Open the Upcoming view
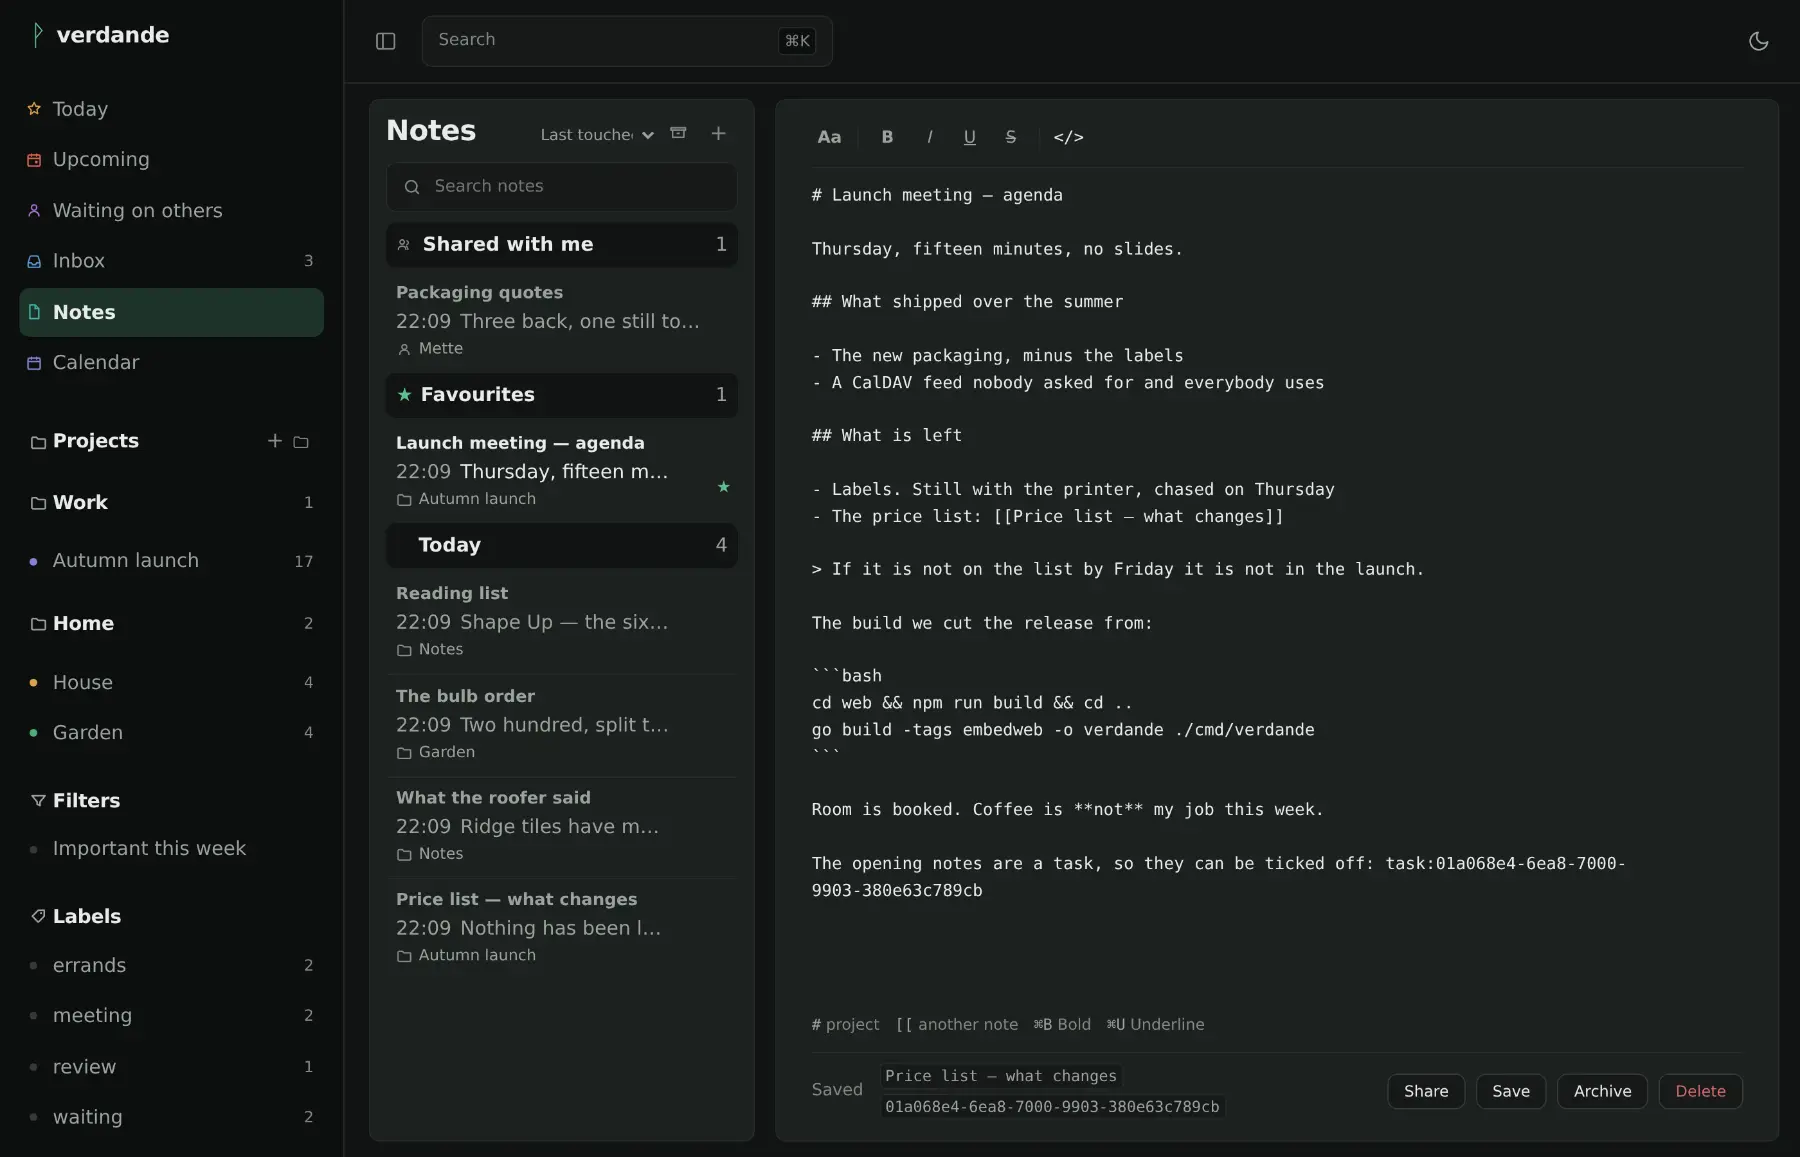This screenshot has height=1157, width=1800. coord(172,159)
